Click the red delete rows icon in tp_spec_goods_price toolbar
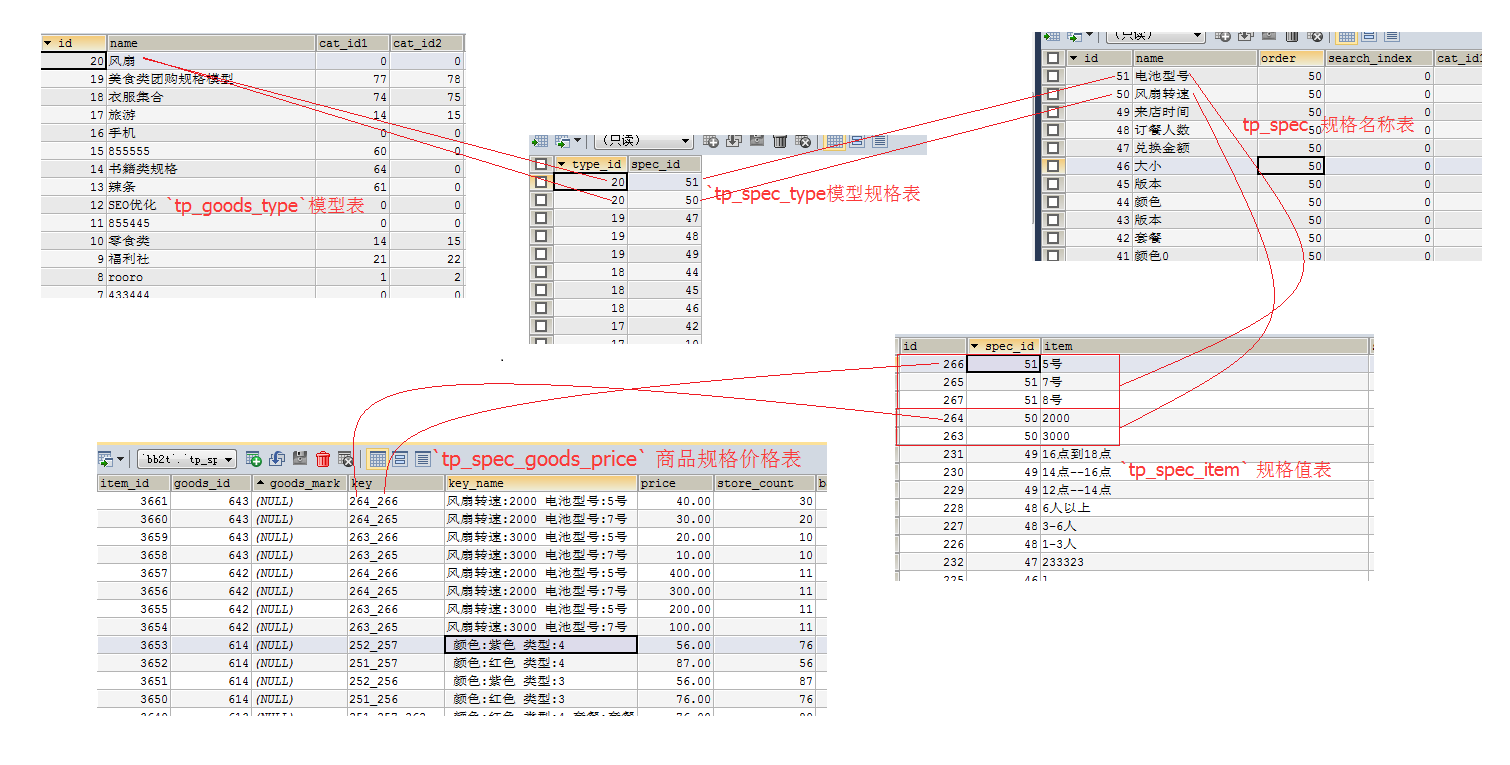The width and height of the screenshot is (1510, 765). 323,459
